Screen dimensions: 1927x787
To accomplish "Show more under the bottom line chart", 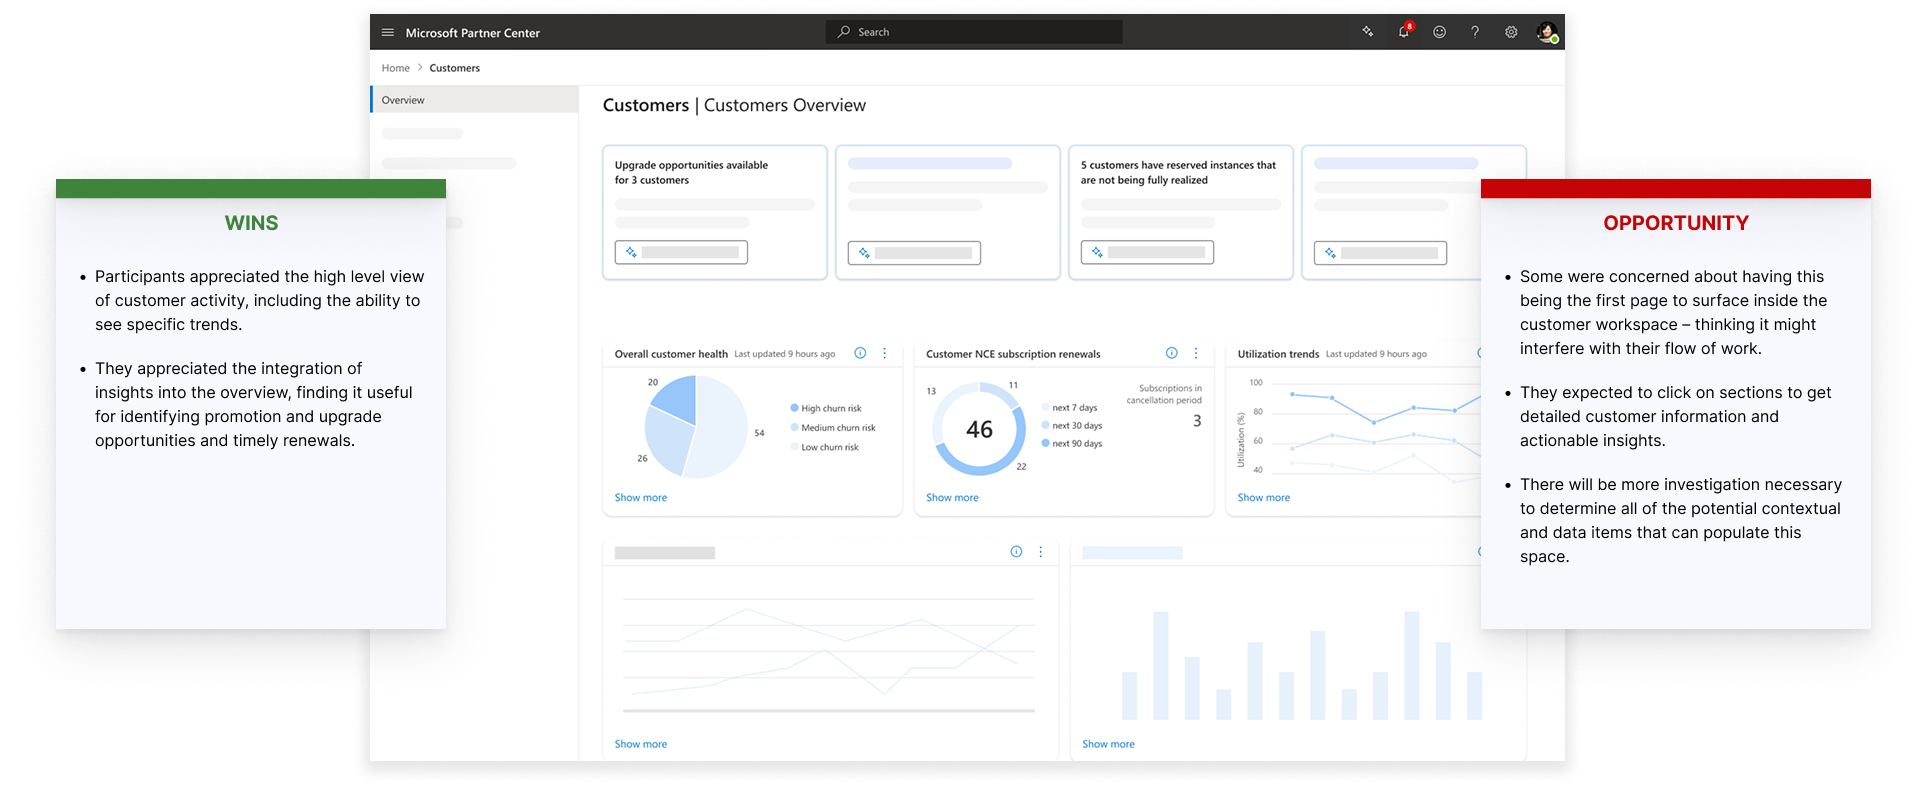I will click(641, 744).
